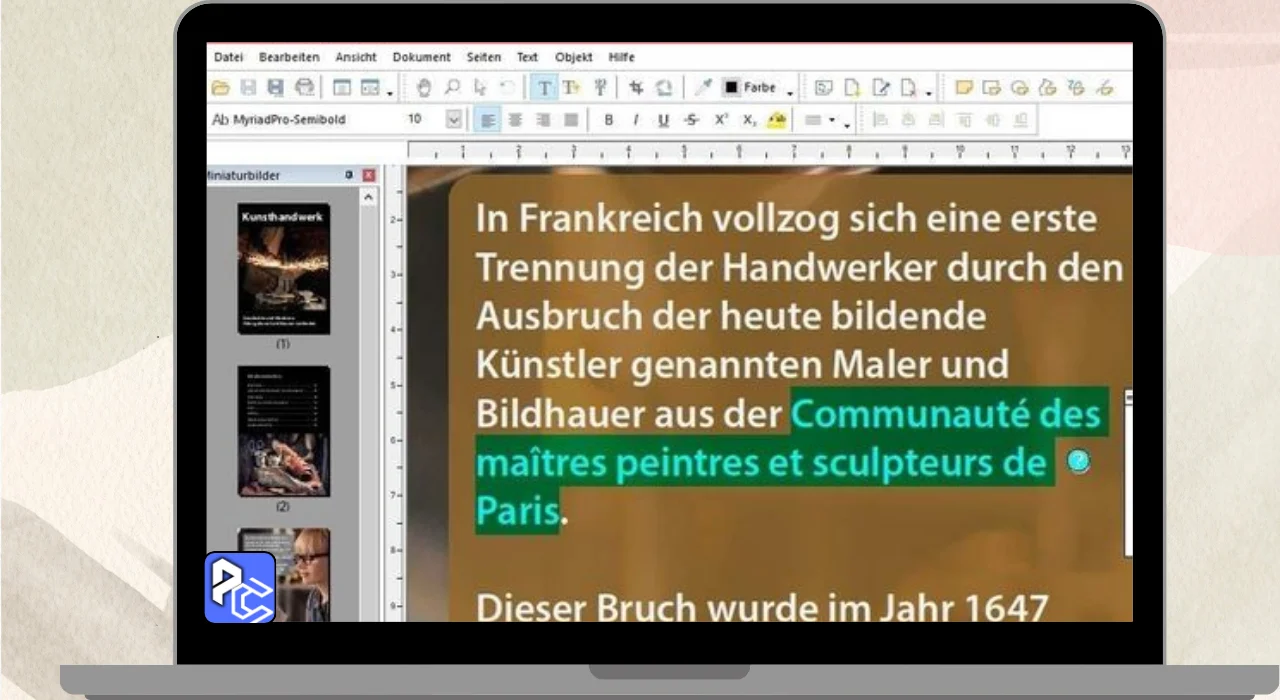Toggle bold B formatting

pyautogui.click(x=608, y=120)
